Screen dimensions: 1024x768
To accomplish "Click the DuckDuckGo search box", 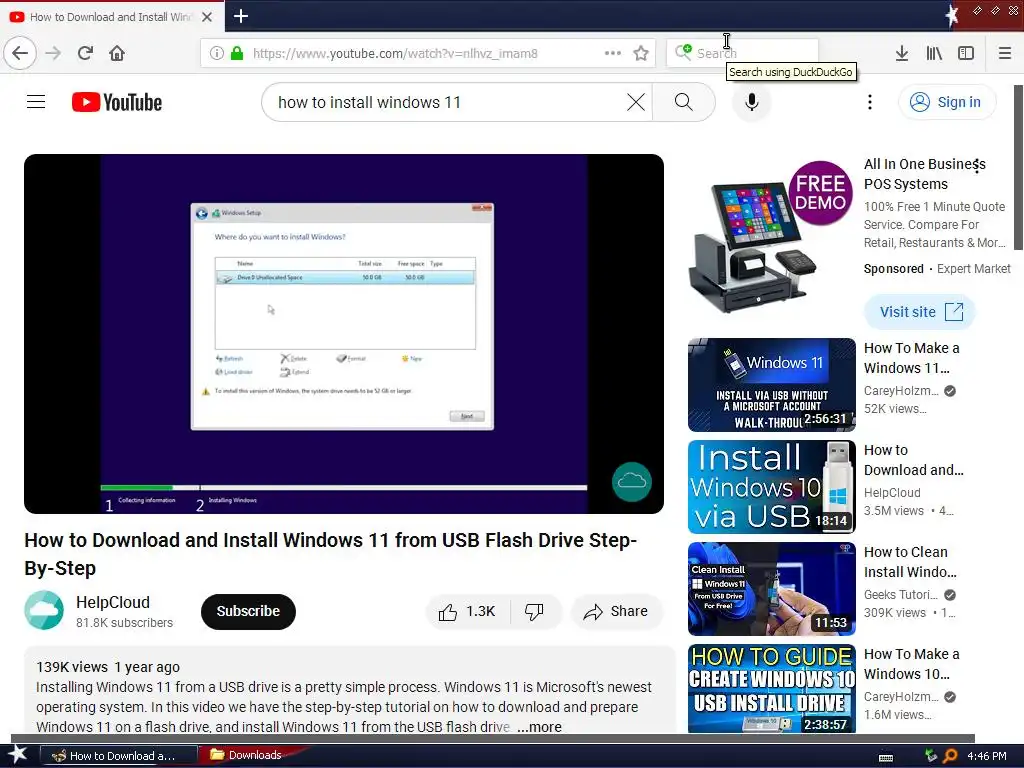I will (x=742, y=53).
